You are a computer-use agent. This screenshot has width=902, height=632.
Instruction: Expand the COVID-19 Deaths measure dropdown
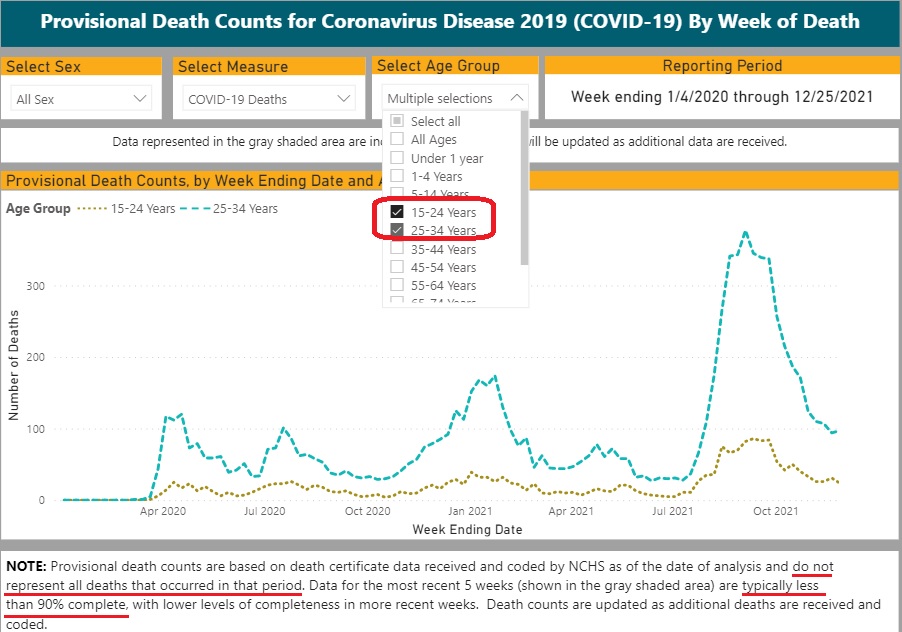269,98
